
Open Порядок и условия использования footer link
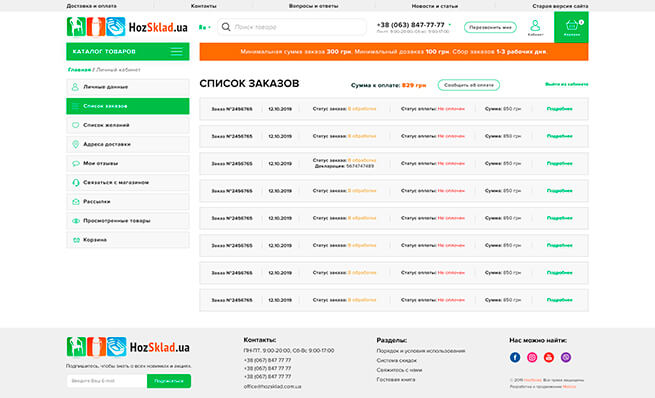pos(421,351)
